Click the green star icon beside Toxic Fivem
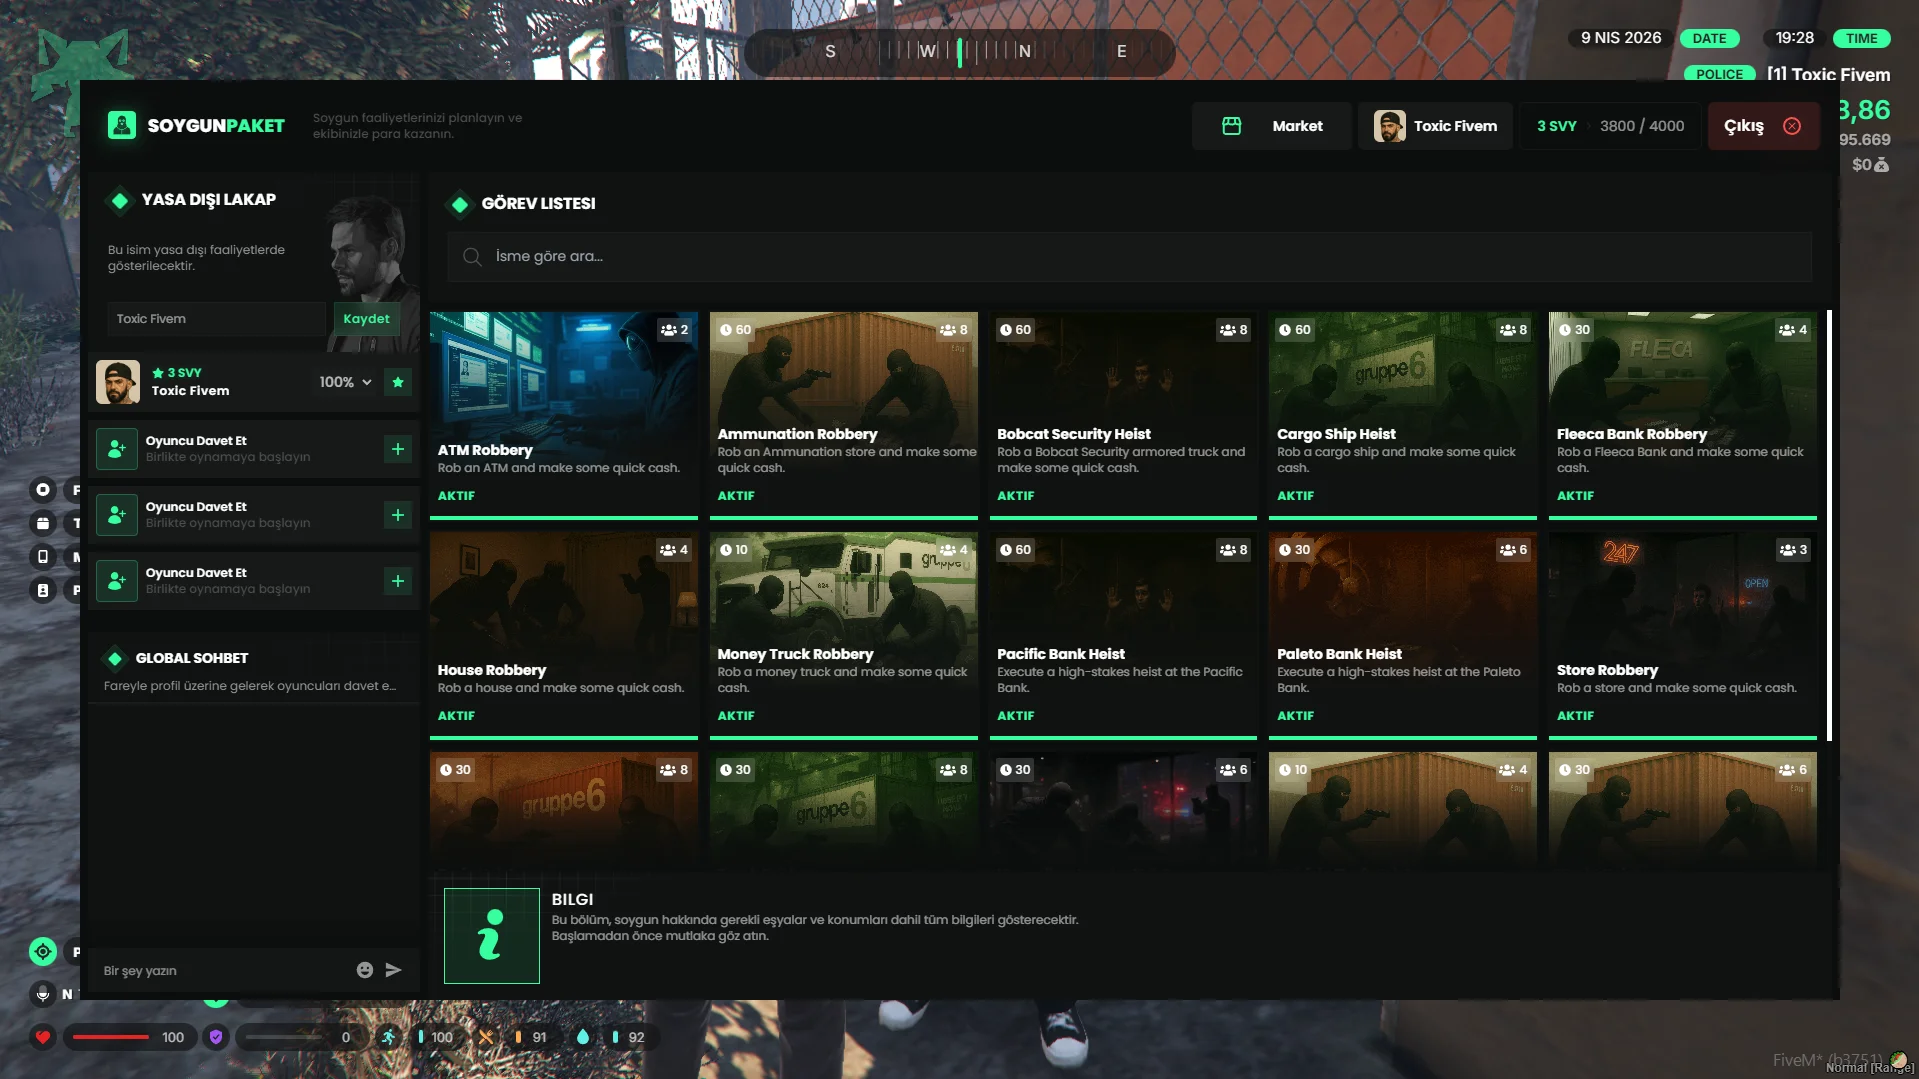 click(x=398, y=382)
